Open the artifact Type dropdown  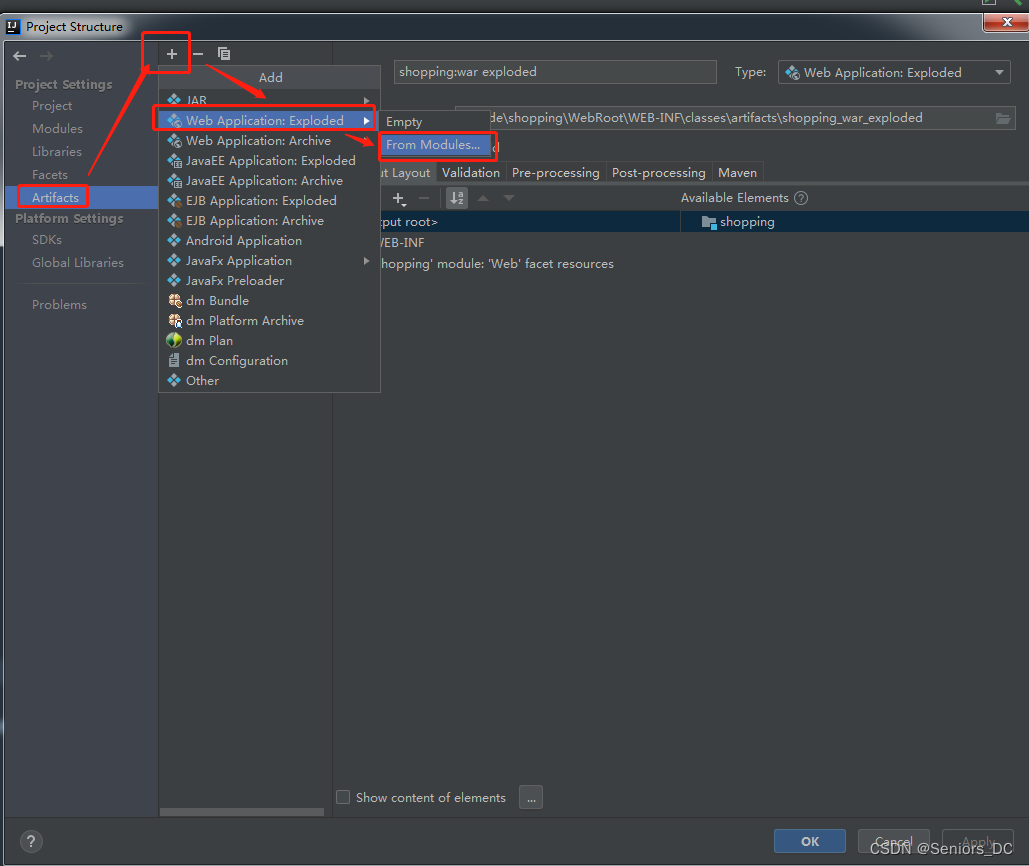pyautogui.click(x=894, y=72)
